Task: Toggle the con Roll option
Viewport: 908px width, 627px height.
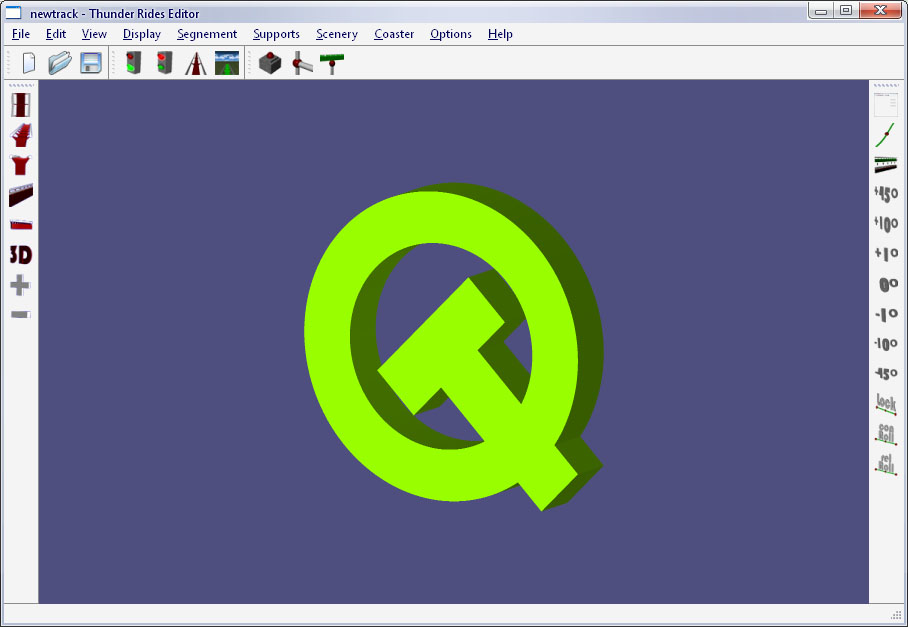Action: [886, 434]
